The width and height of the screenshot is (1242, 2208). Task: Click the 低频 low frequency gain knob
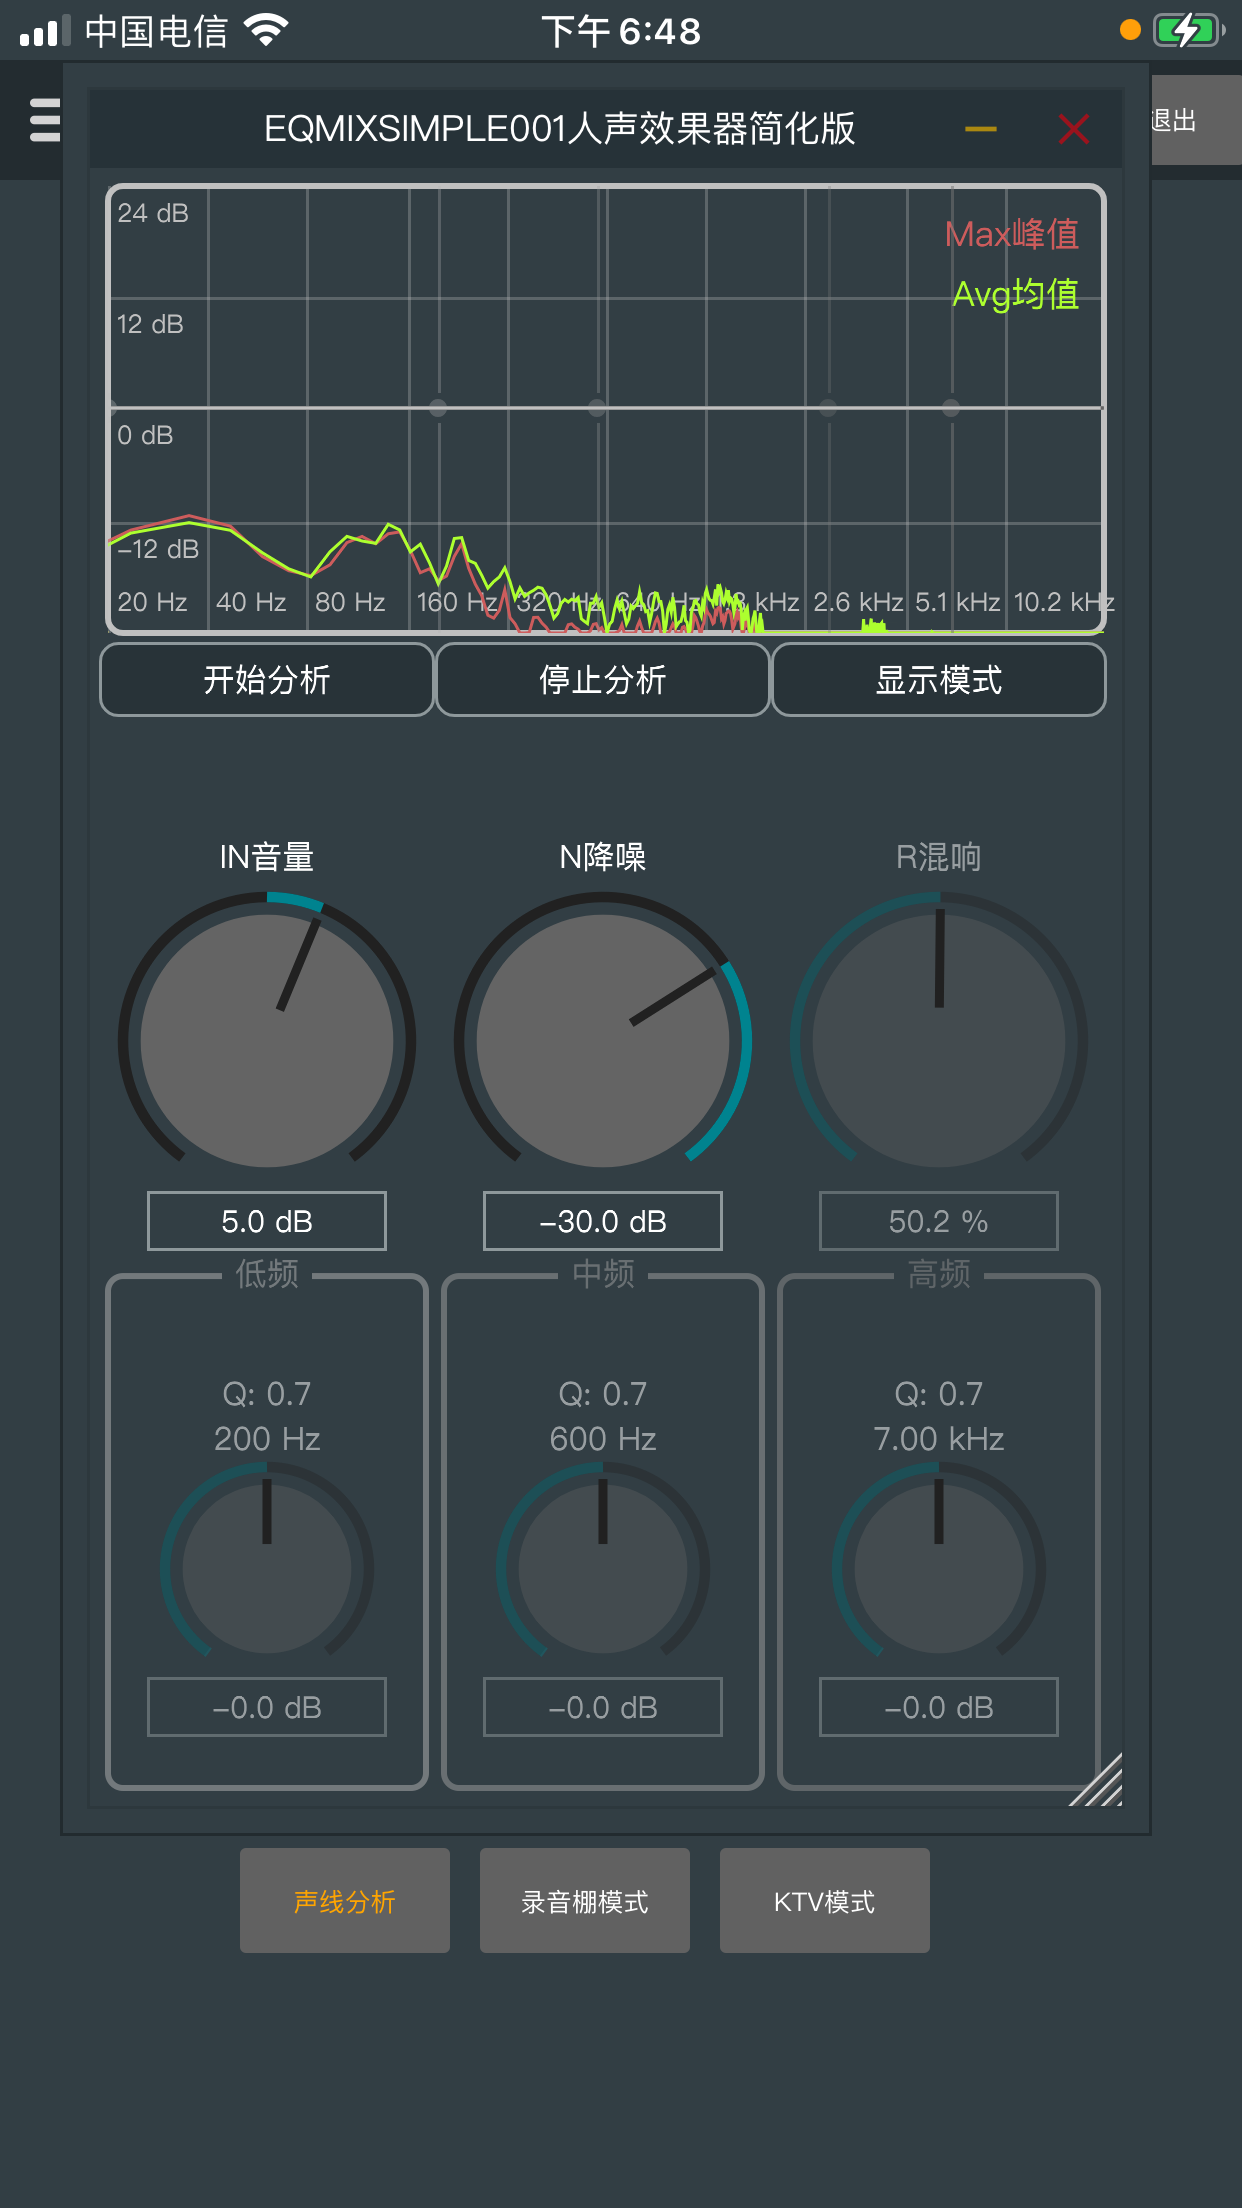[267, 1568]
